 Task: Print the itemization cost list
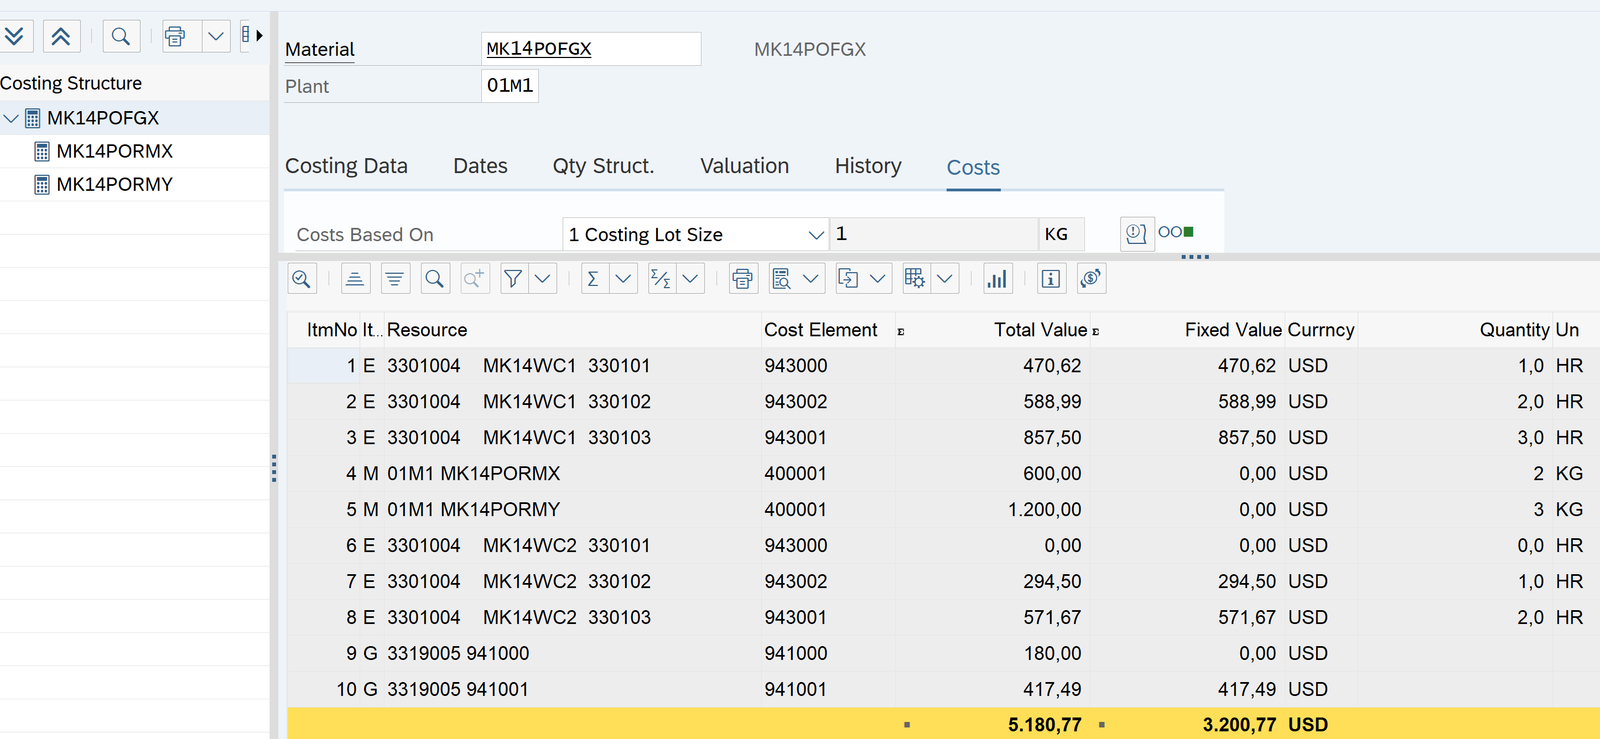[742, 279]
